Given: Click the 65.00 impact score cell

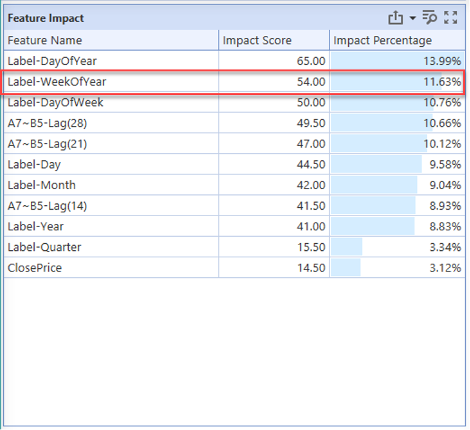Looking at the screenshot, I should coord(274,61).
